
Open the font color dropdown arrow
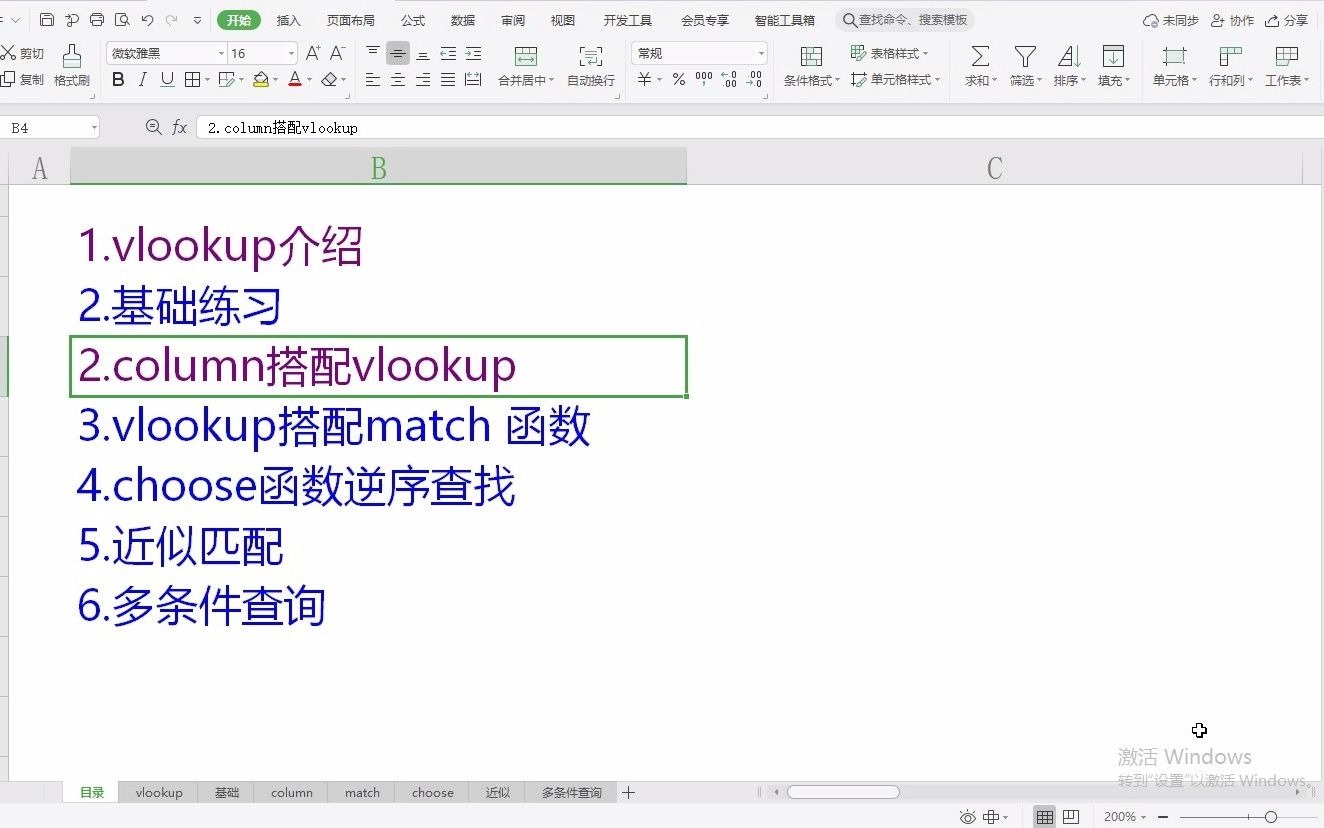coord(309,80)
